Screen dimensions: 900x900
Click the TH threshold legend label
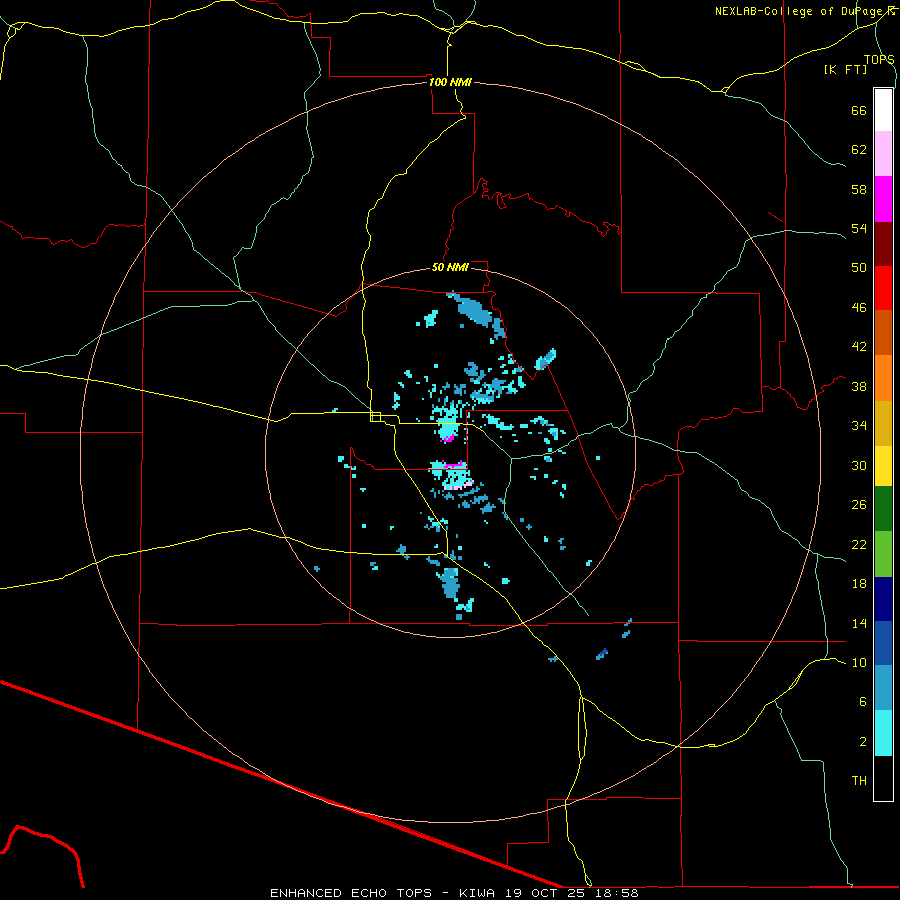pos(859,781)
